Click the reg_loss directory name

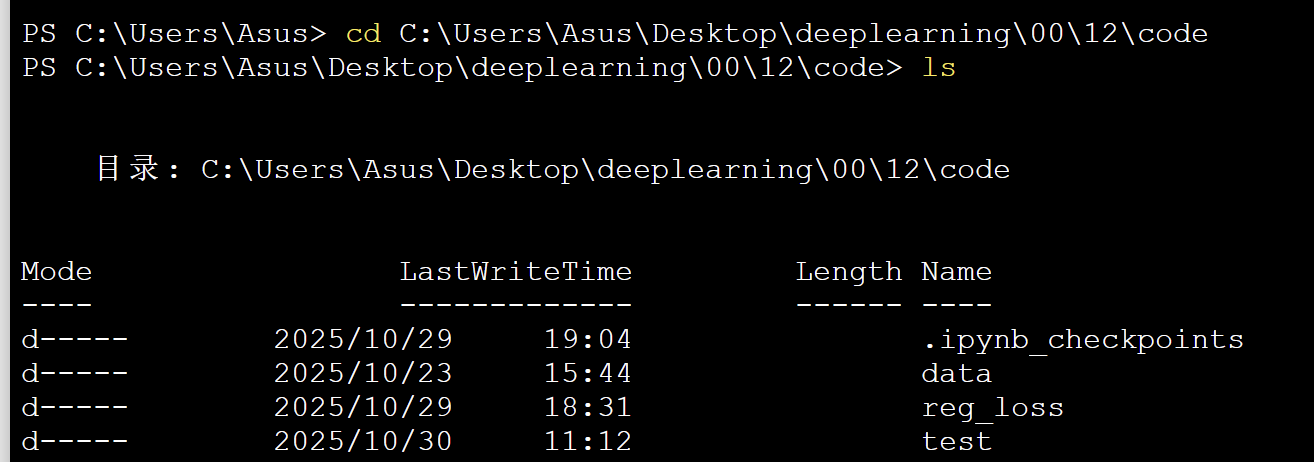tap(992, 408)
